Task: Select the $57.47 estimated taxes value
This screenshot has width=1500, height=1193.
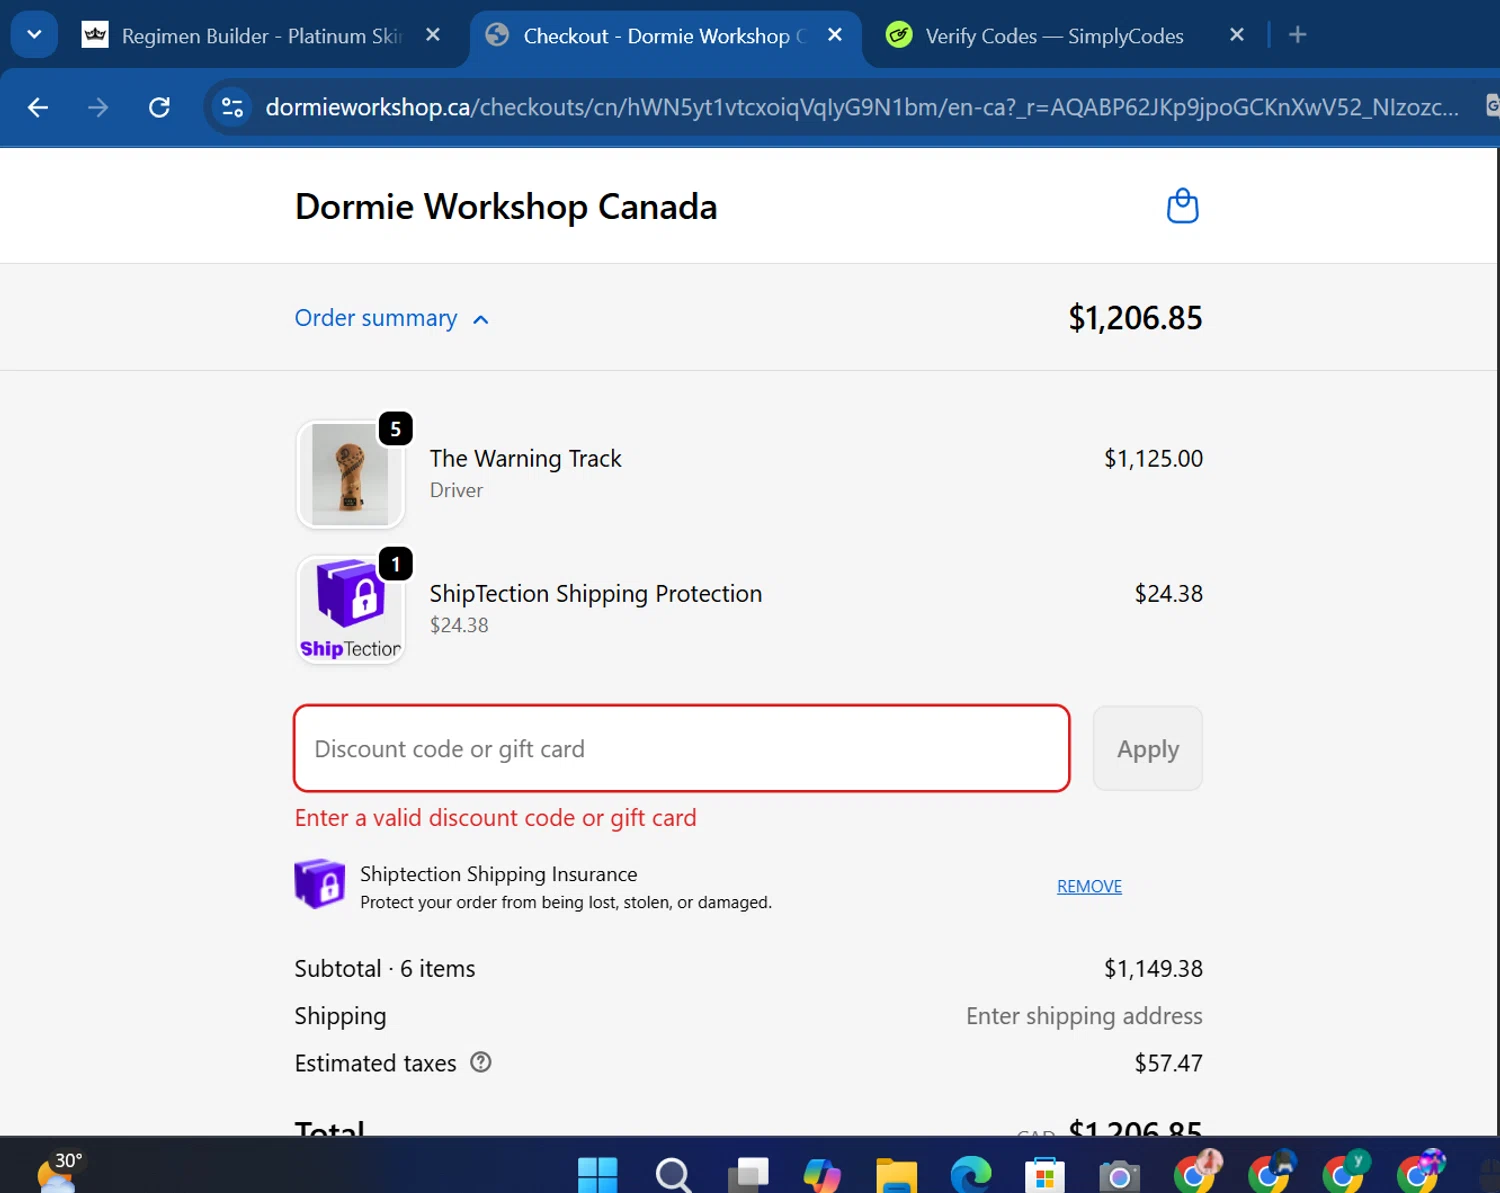Action: (1168, 1063)
